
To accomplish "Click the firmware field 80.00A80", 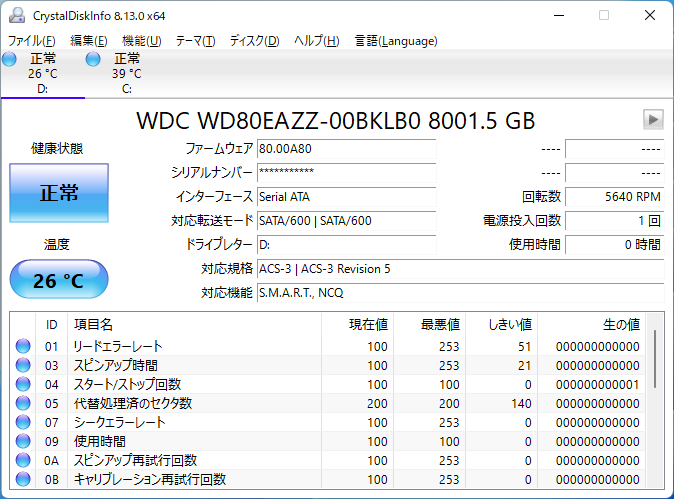I will [x=346, y=149].
